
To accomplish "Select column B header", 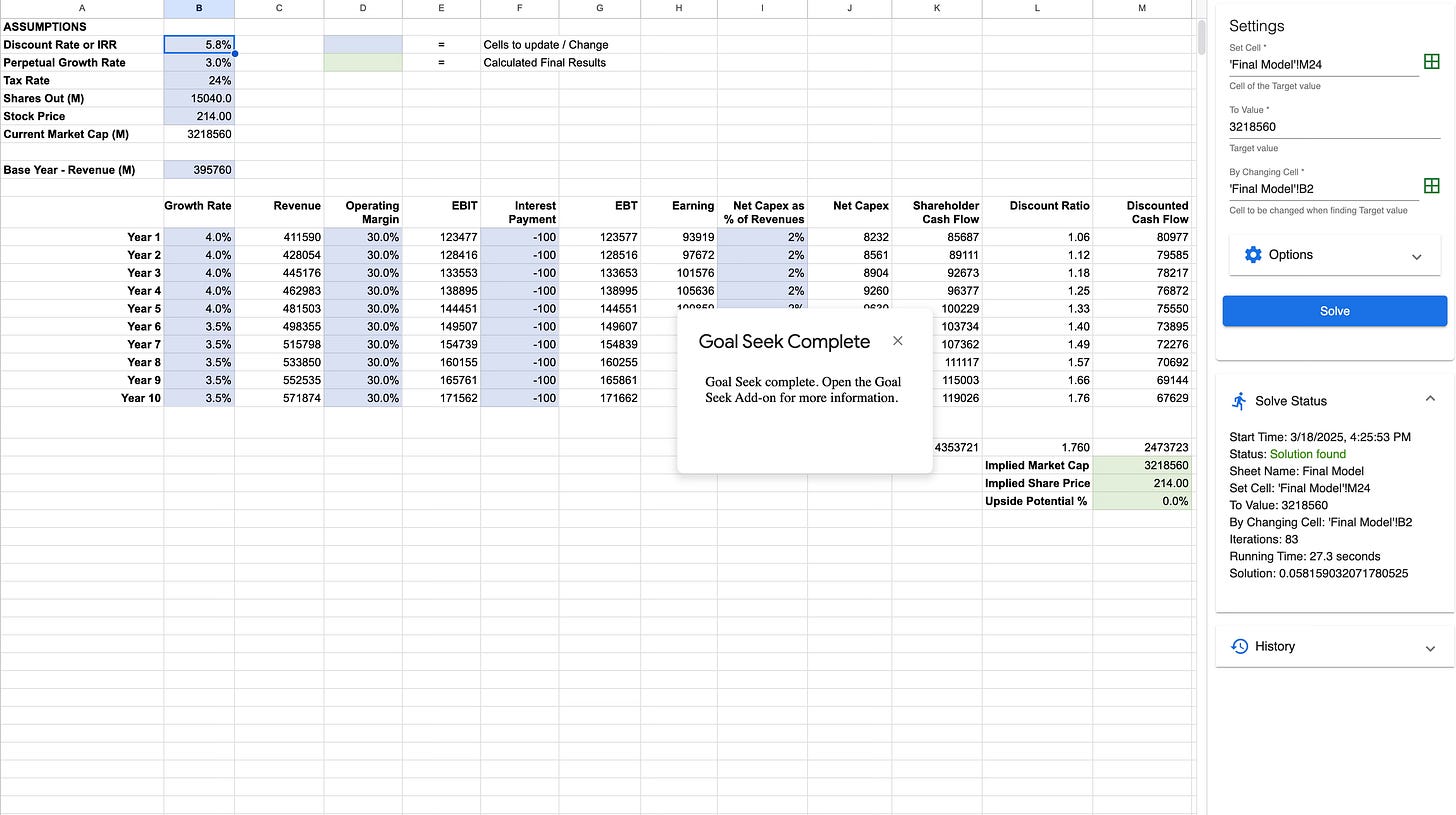I will [199, 8].
